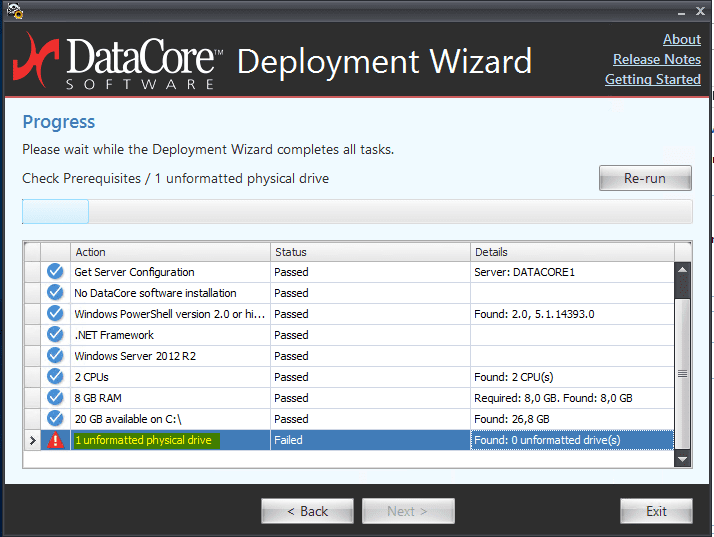Select the '.NET Framework' row text

pos(114,335)
